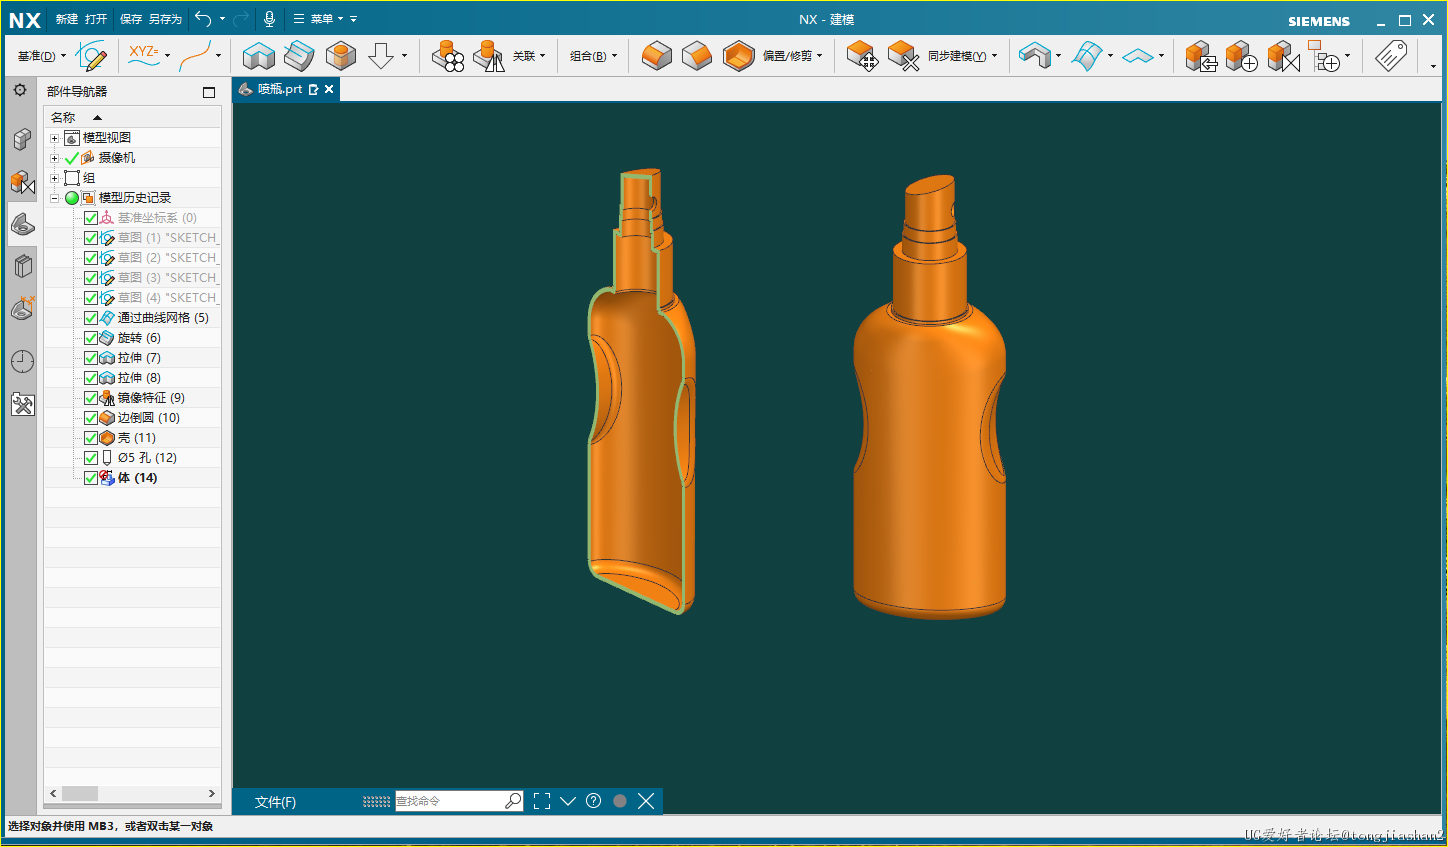The height and width of the screenshot is (847, 1448).
Task: Click the Sketch tool icon
Action: 92,56
